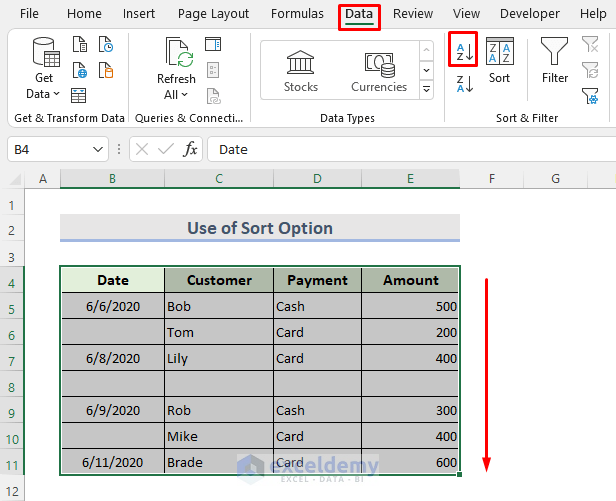616x501 pixels.
Task: Open the Developer tab
Action: [529, 14]
